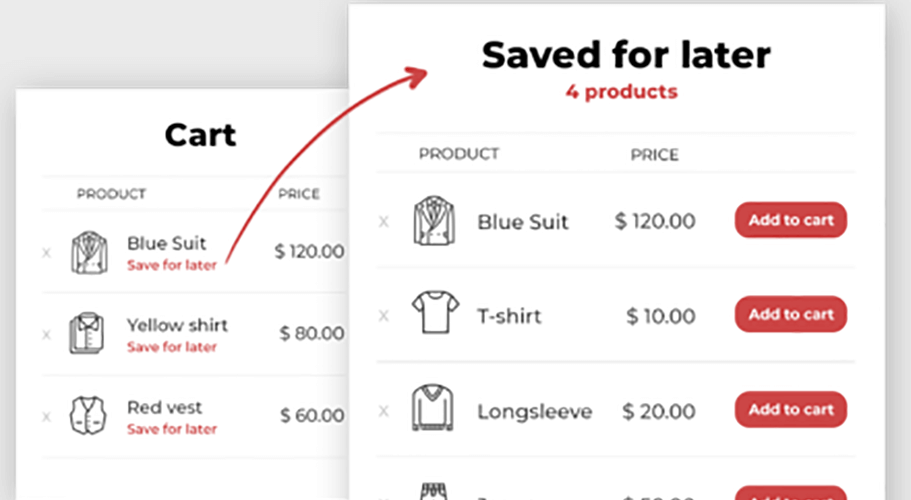Add Longsleeve to cart

pyautogui.click(x=790, y=409)
